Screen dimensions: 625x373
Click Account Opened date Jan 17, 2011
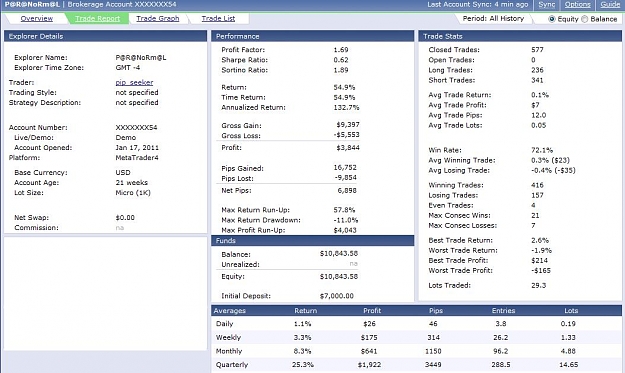(137, 147)
